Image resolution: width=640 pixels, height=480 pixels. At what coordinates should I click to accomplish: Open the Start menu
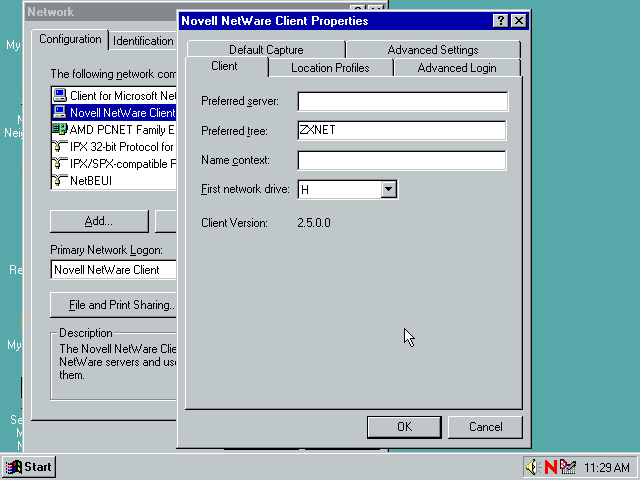29,467
